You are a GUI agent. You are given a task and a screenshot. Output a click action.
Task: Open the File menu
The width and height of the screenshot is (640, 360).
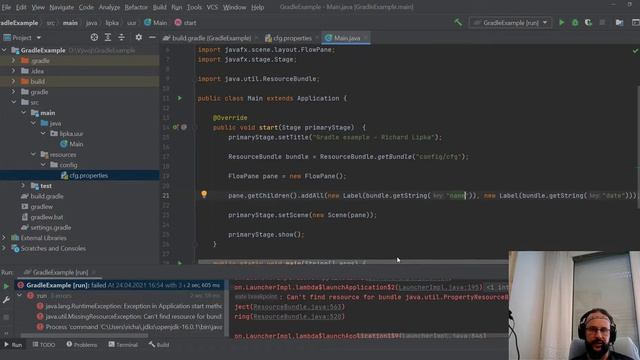7,7
